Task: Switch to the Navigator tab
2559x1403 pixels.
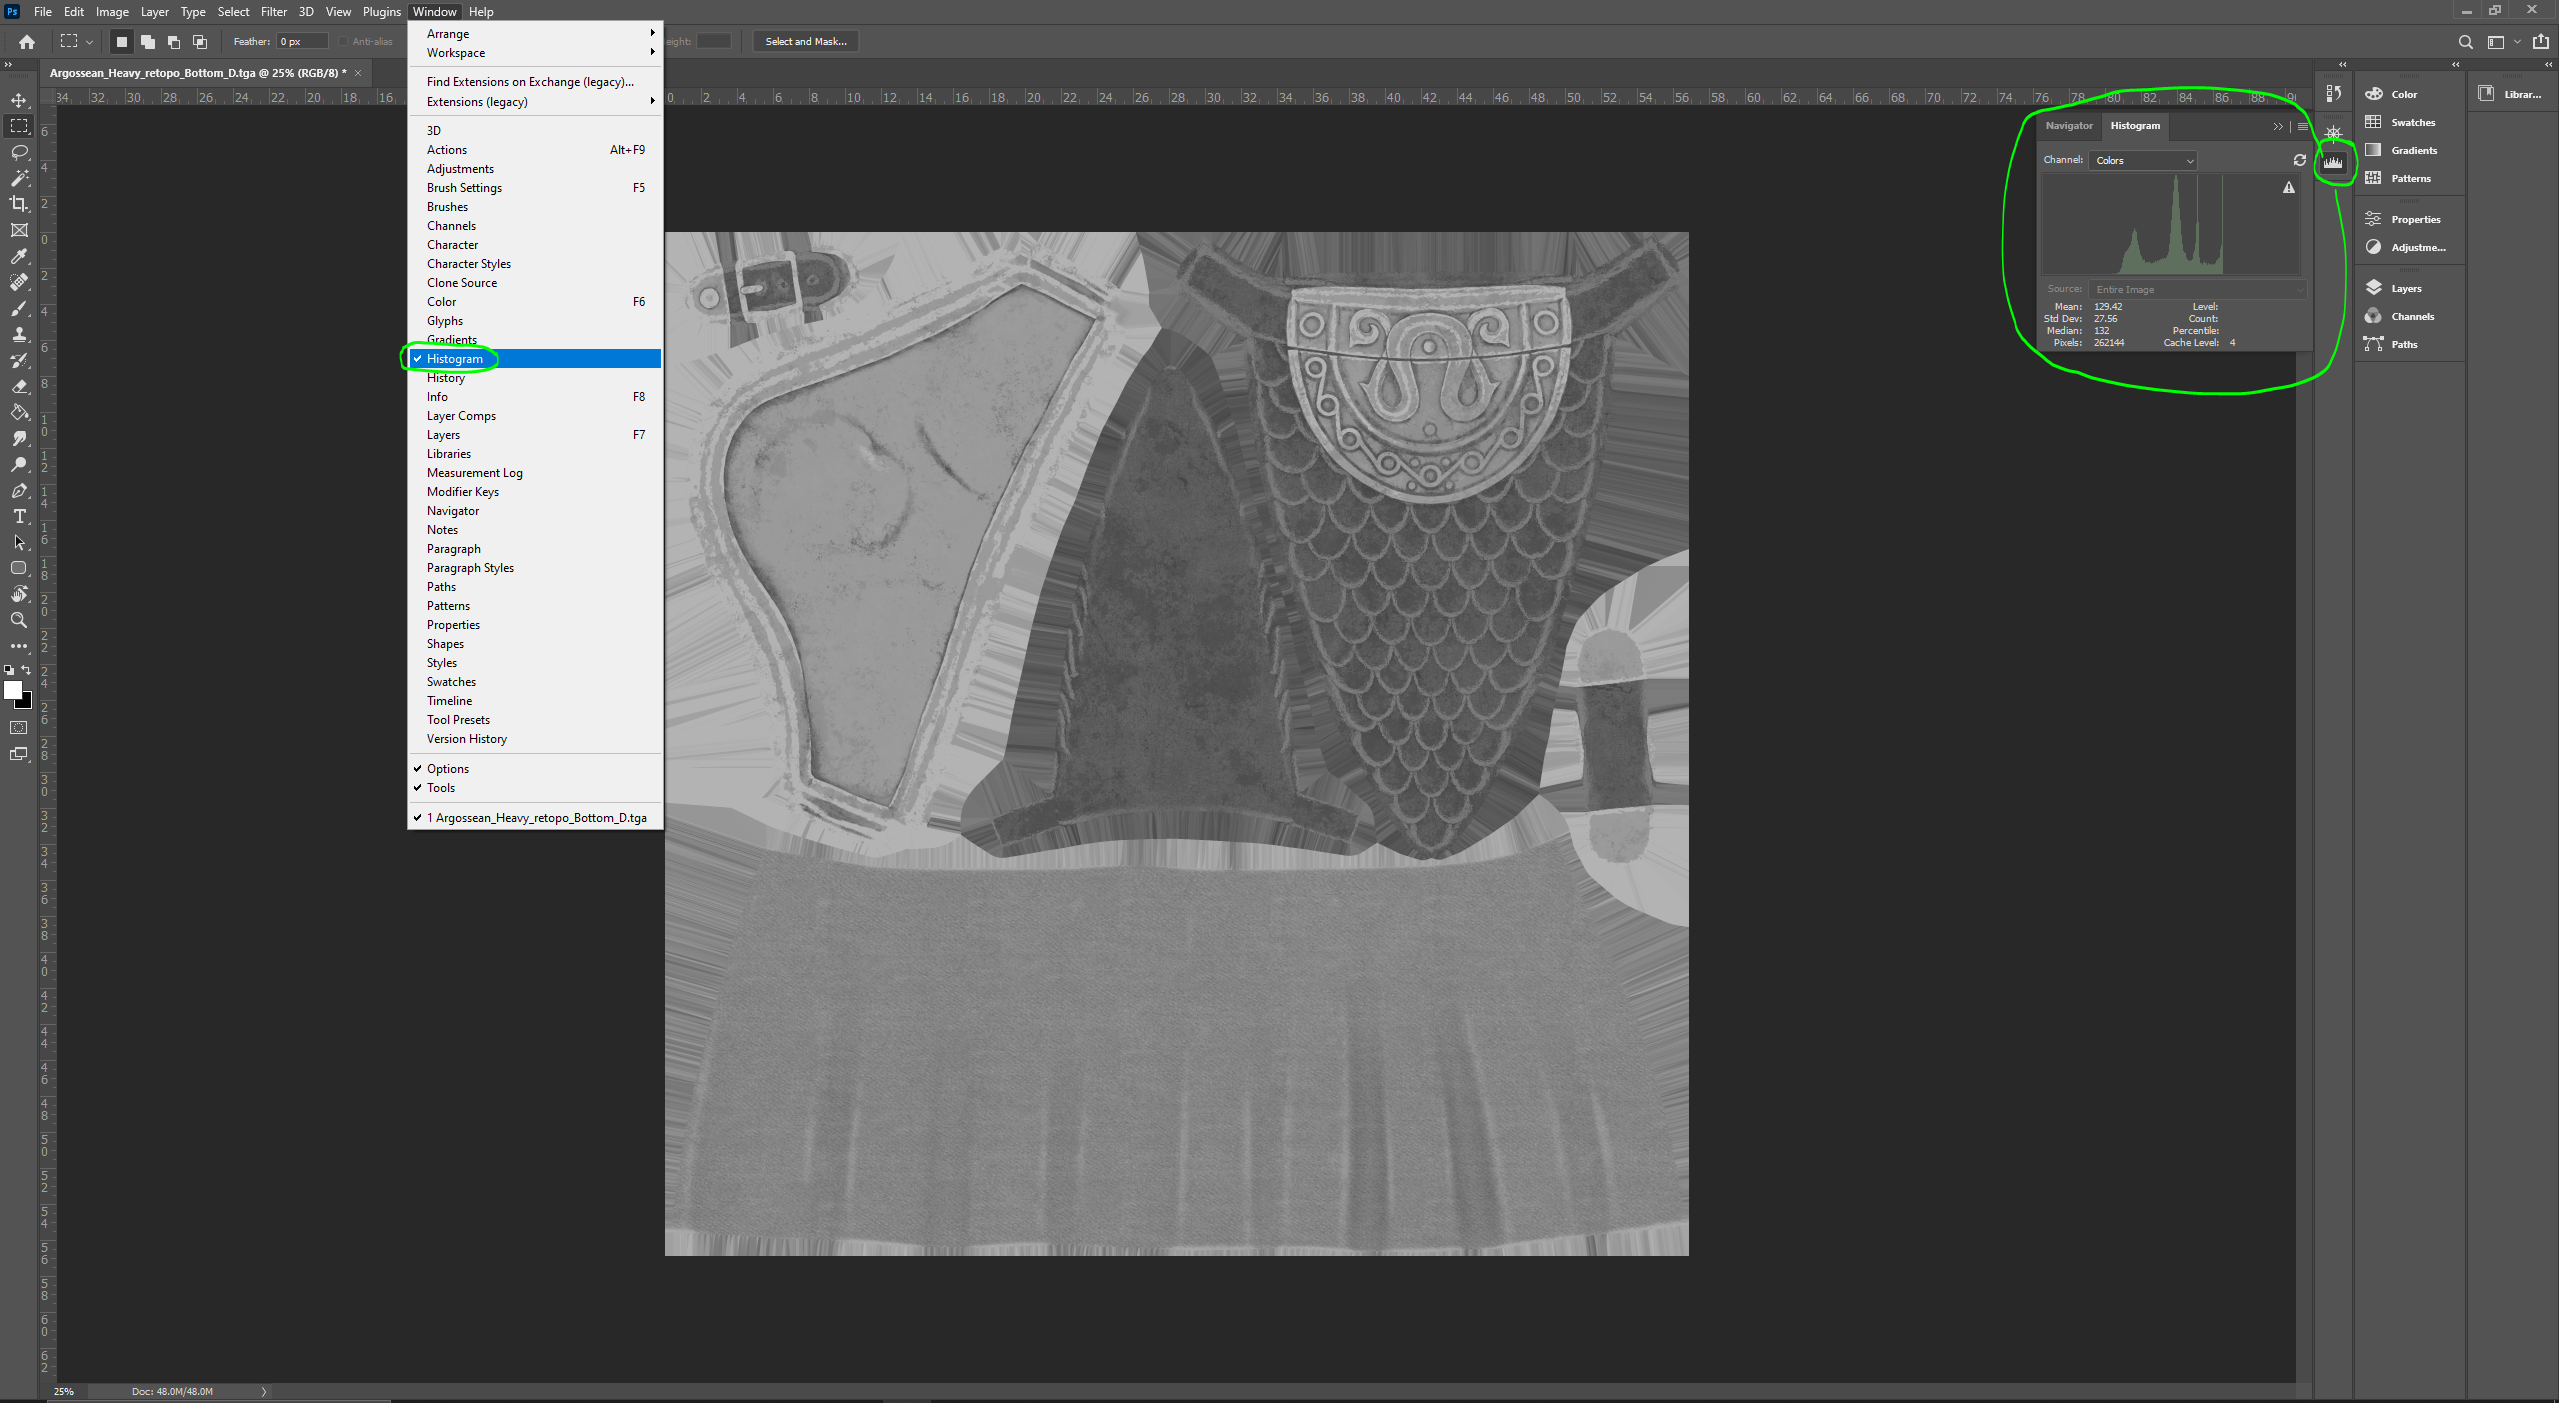Action: click(x=2068, y=126)
